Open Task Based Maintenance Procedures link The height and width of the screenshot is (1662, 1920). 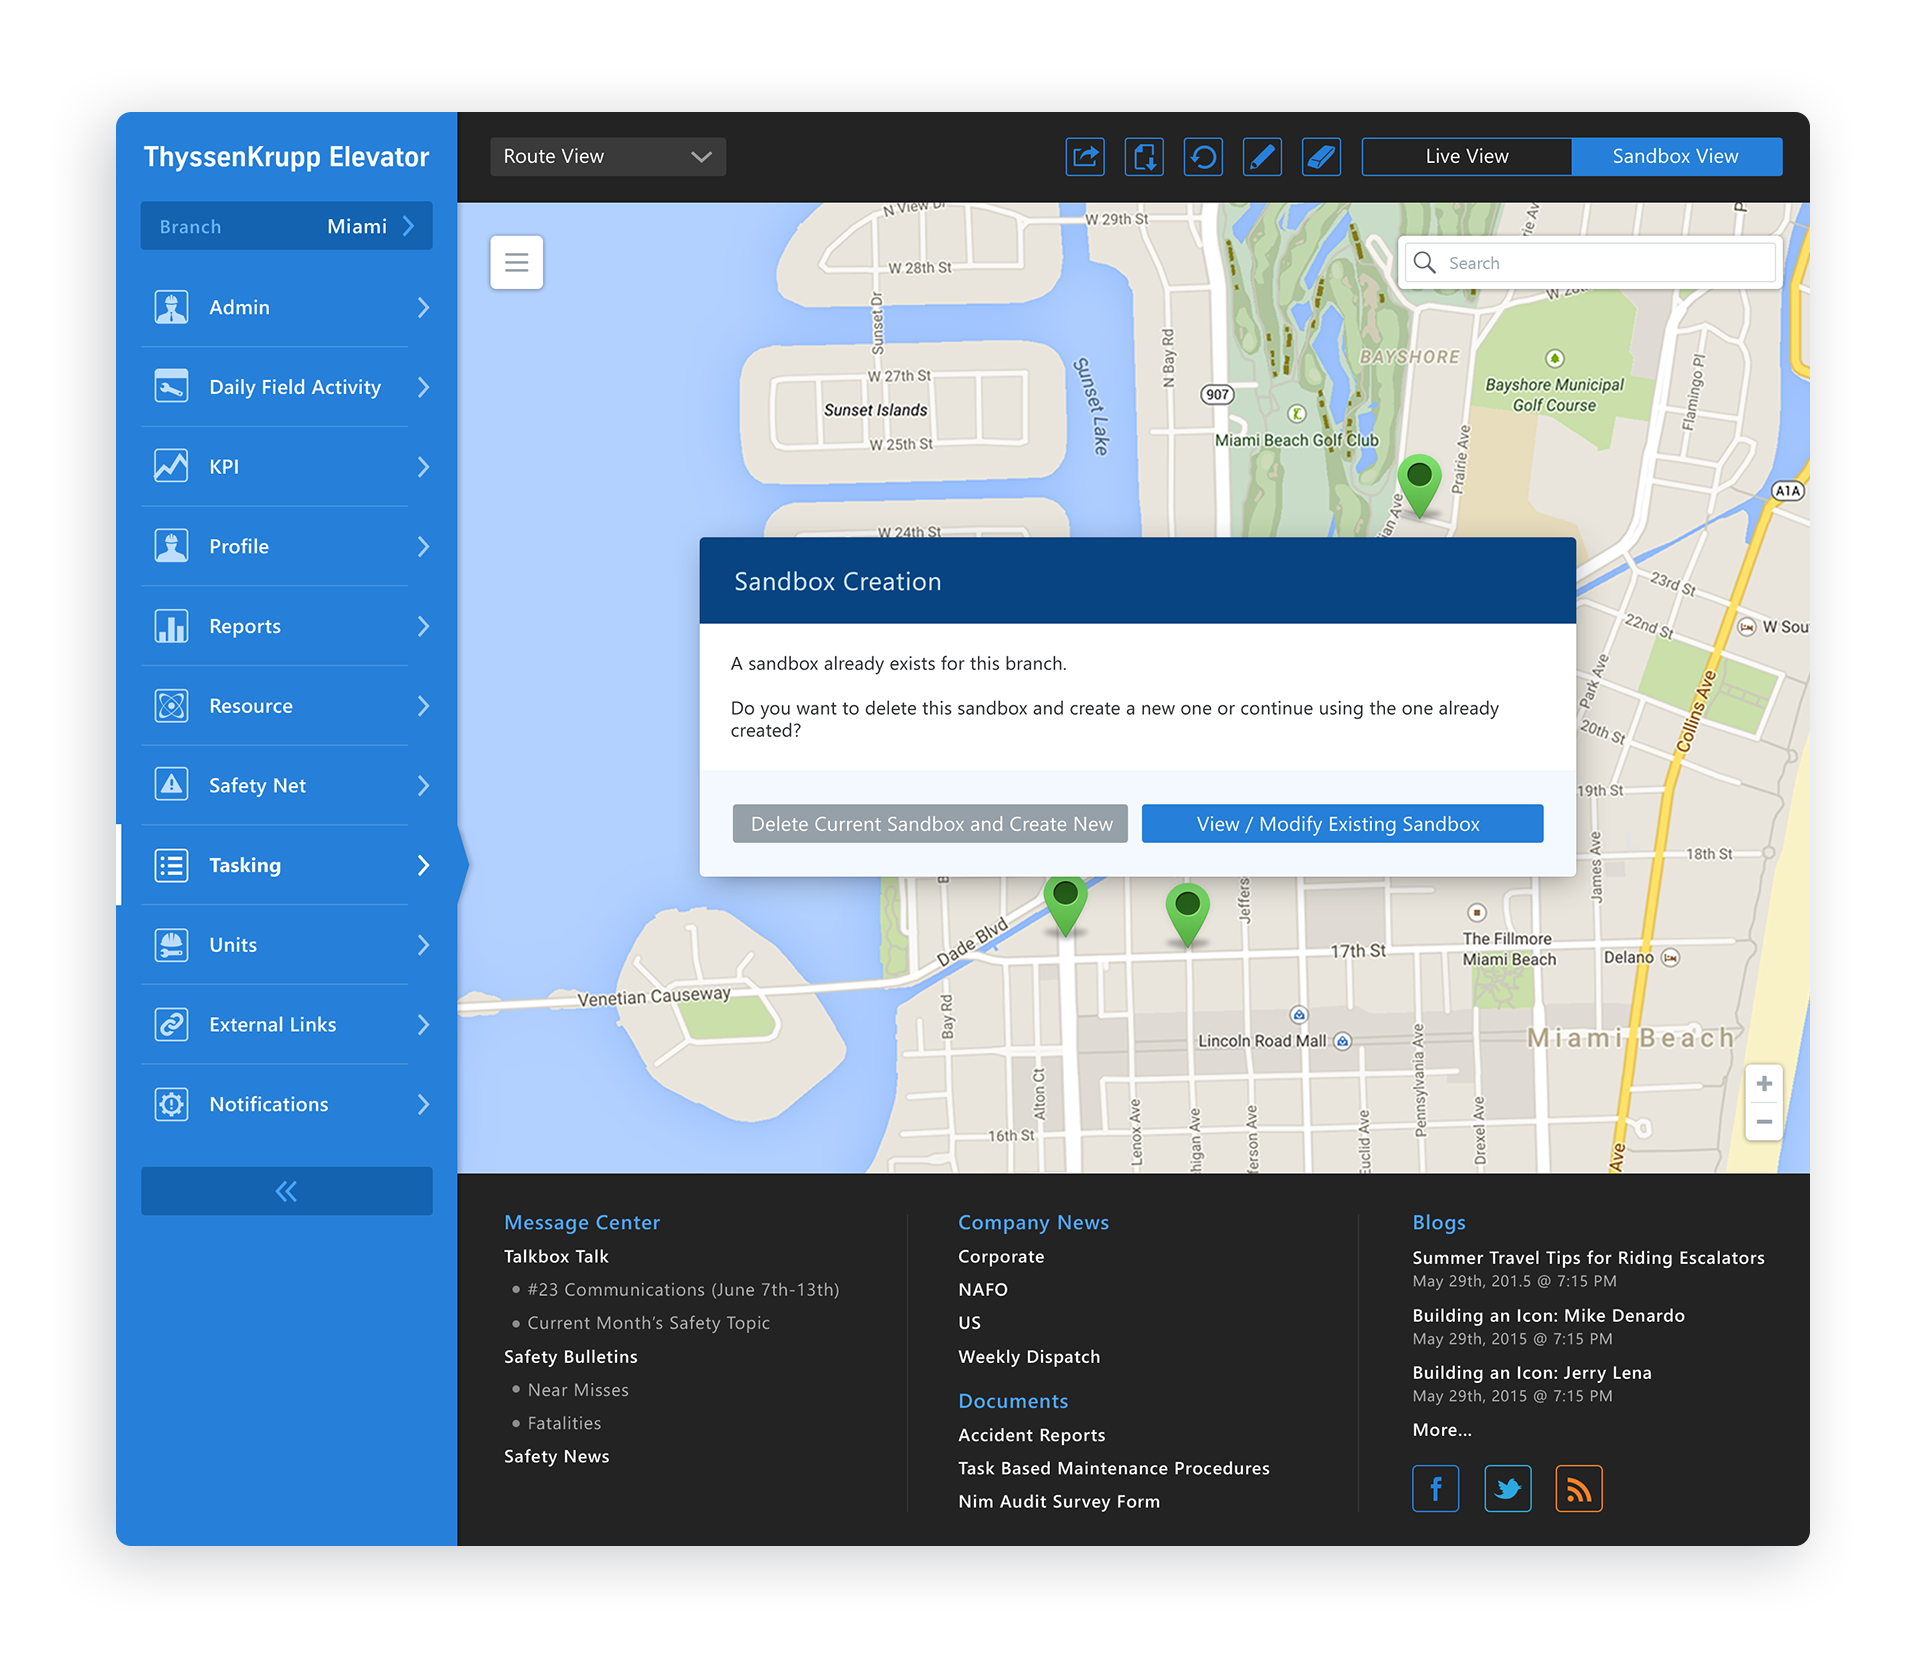point(1114,1468)
